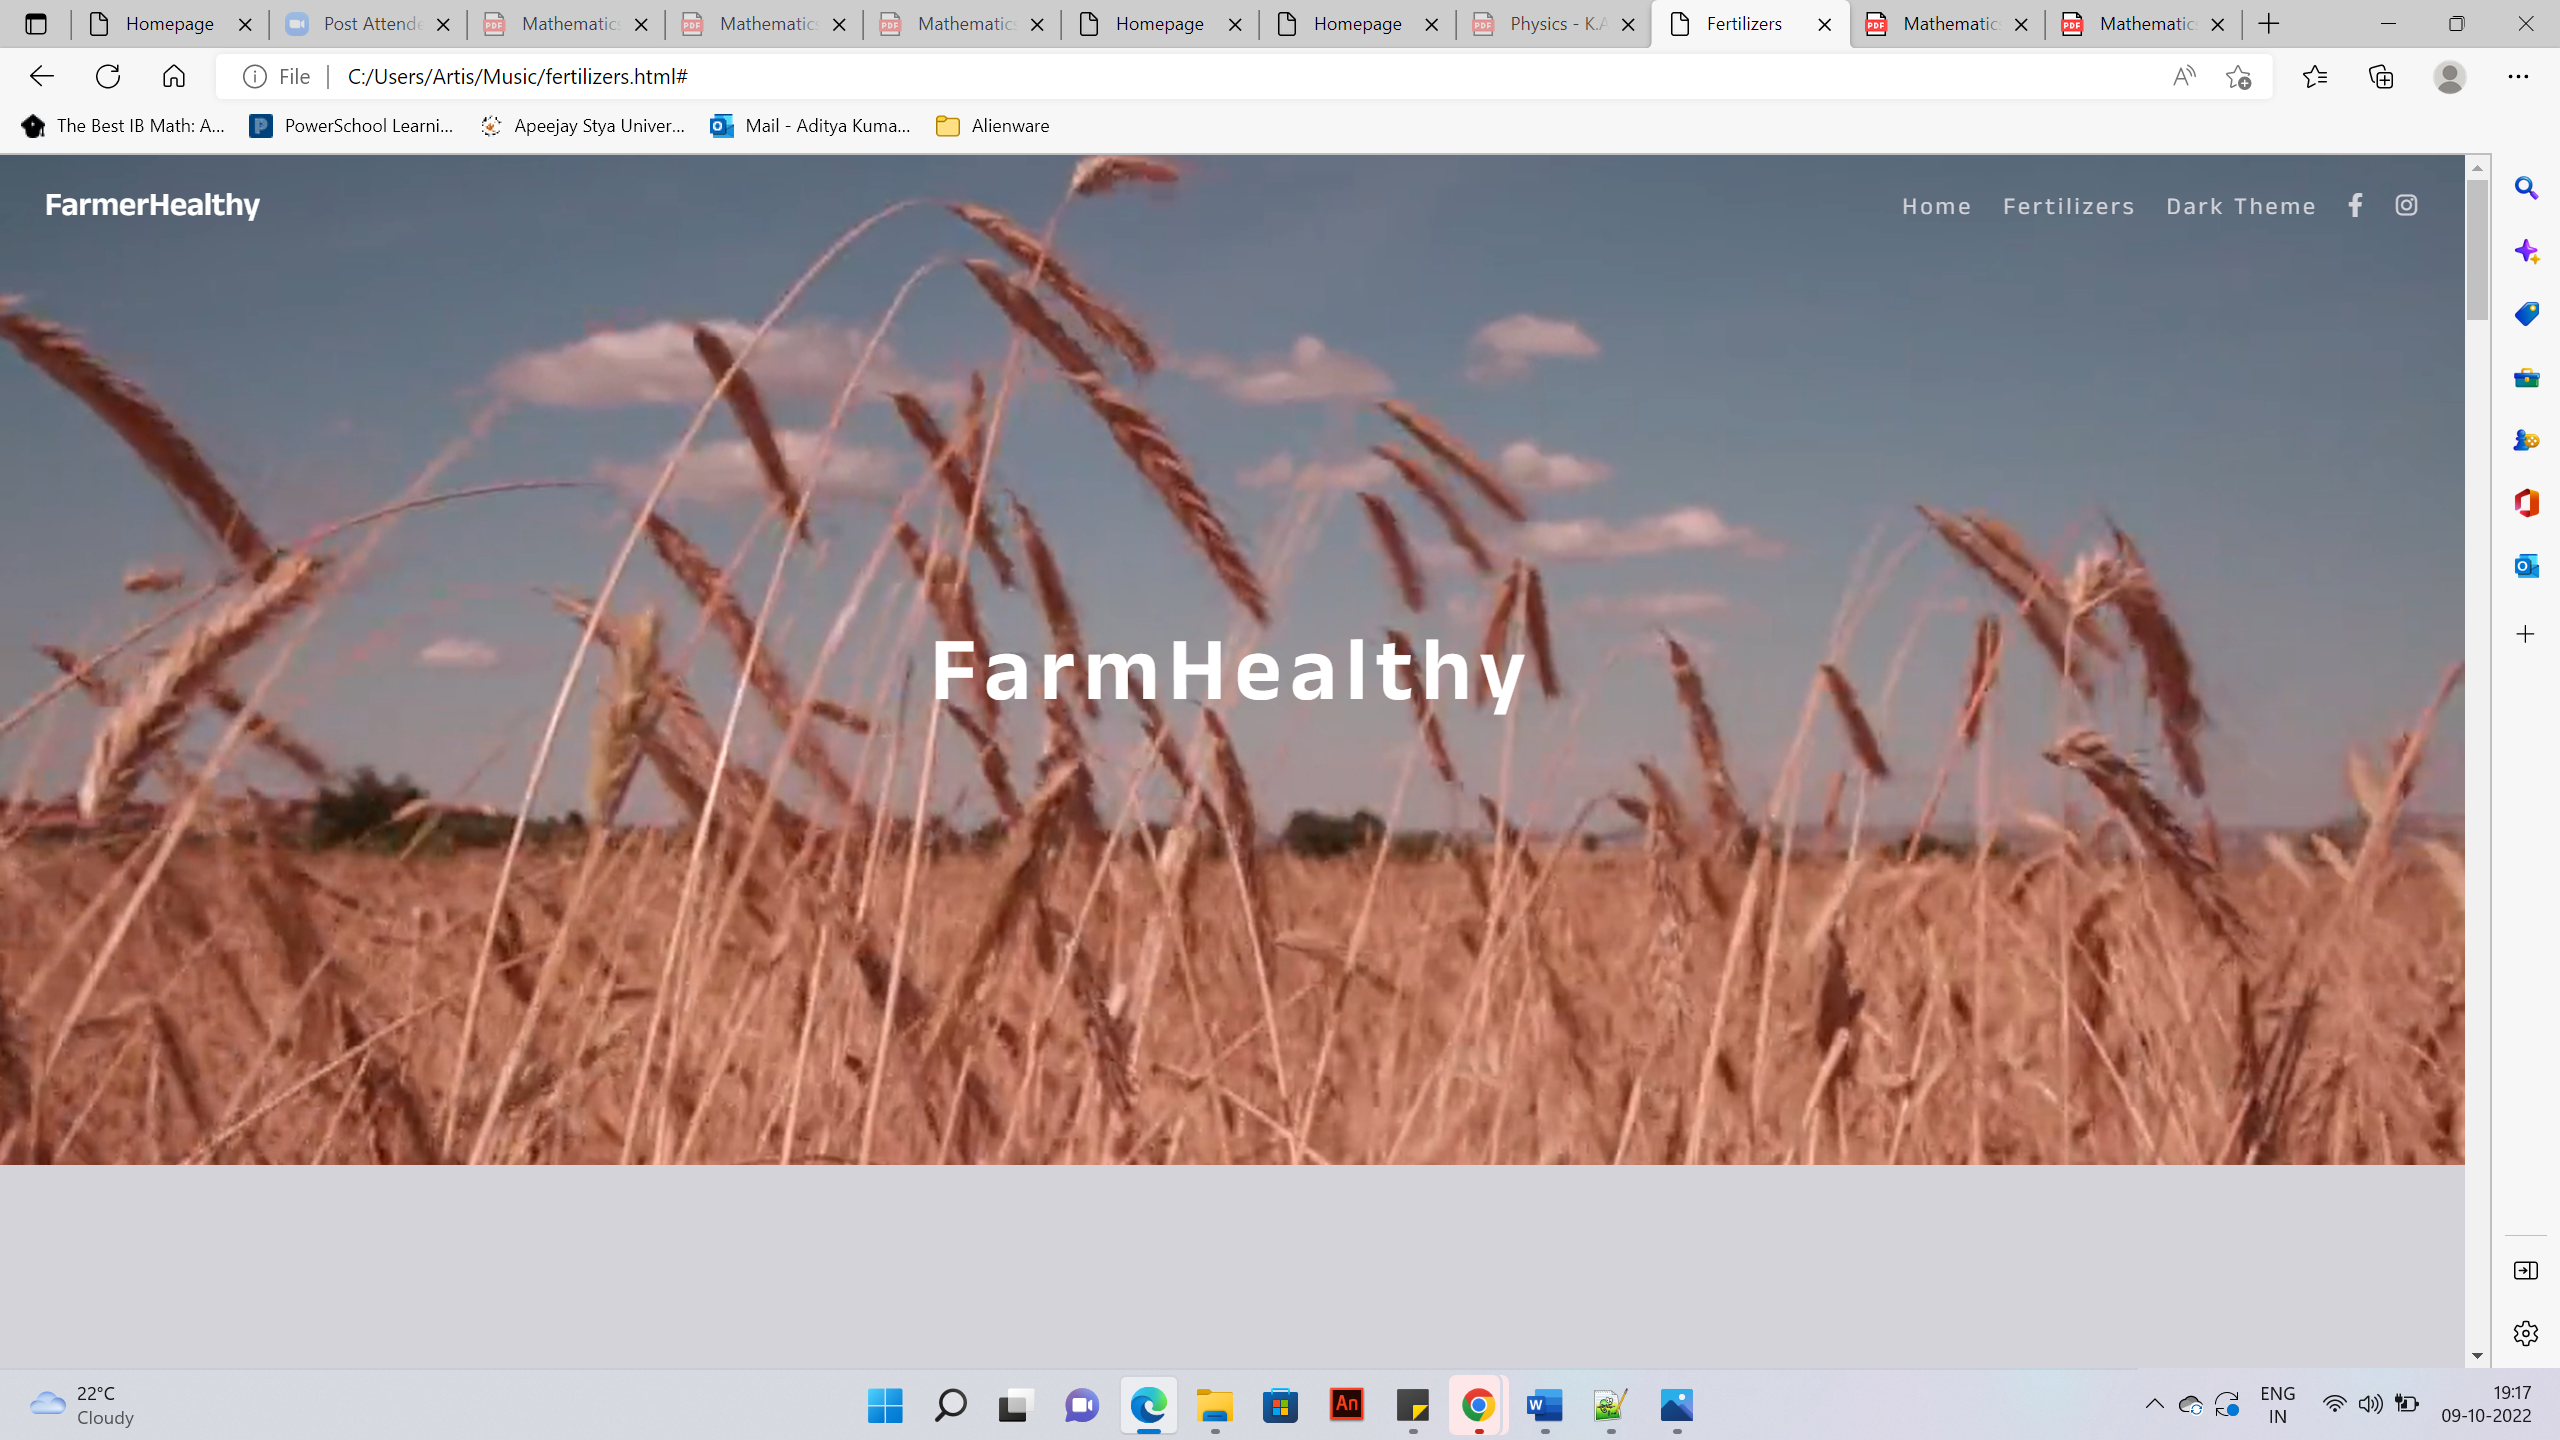Viewport: 2560px width, 1440px height.
Task: Click the Facebook icon in site navbar
Action: click(x=2355, y=206)
